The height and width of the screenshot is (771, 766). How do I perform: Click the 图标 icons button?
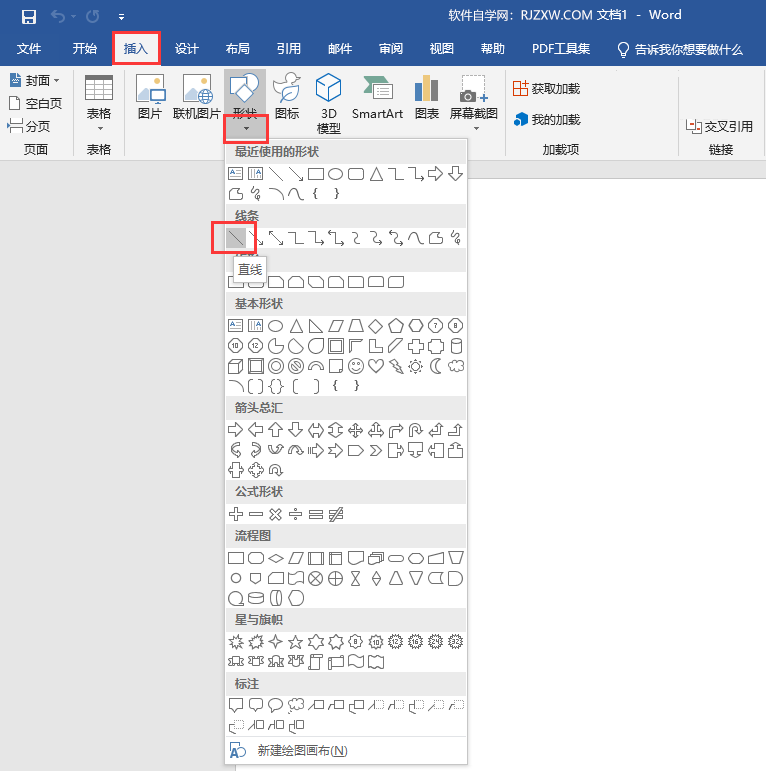click(287, 97)
